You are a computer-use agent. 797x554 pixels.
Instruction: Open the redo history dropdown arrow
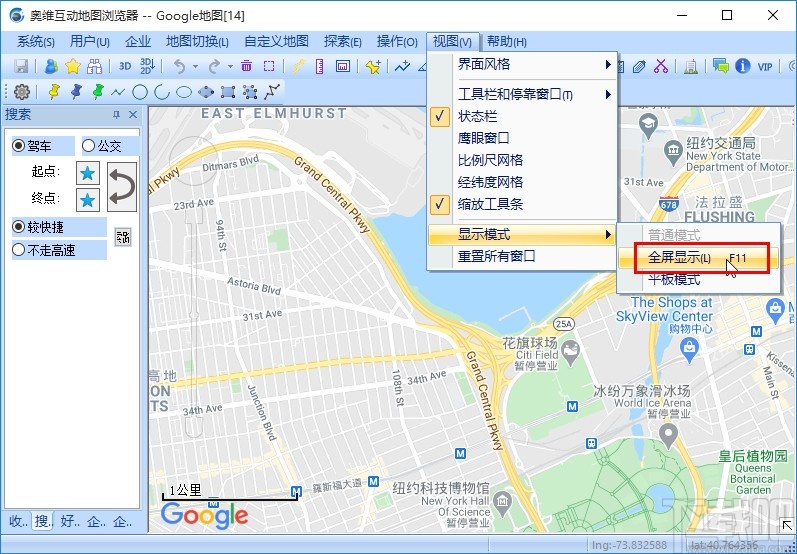point(230,67)
